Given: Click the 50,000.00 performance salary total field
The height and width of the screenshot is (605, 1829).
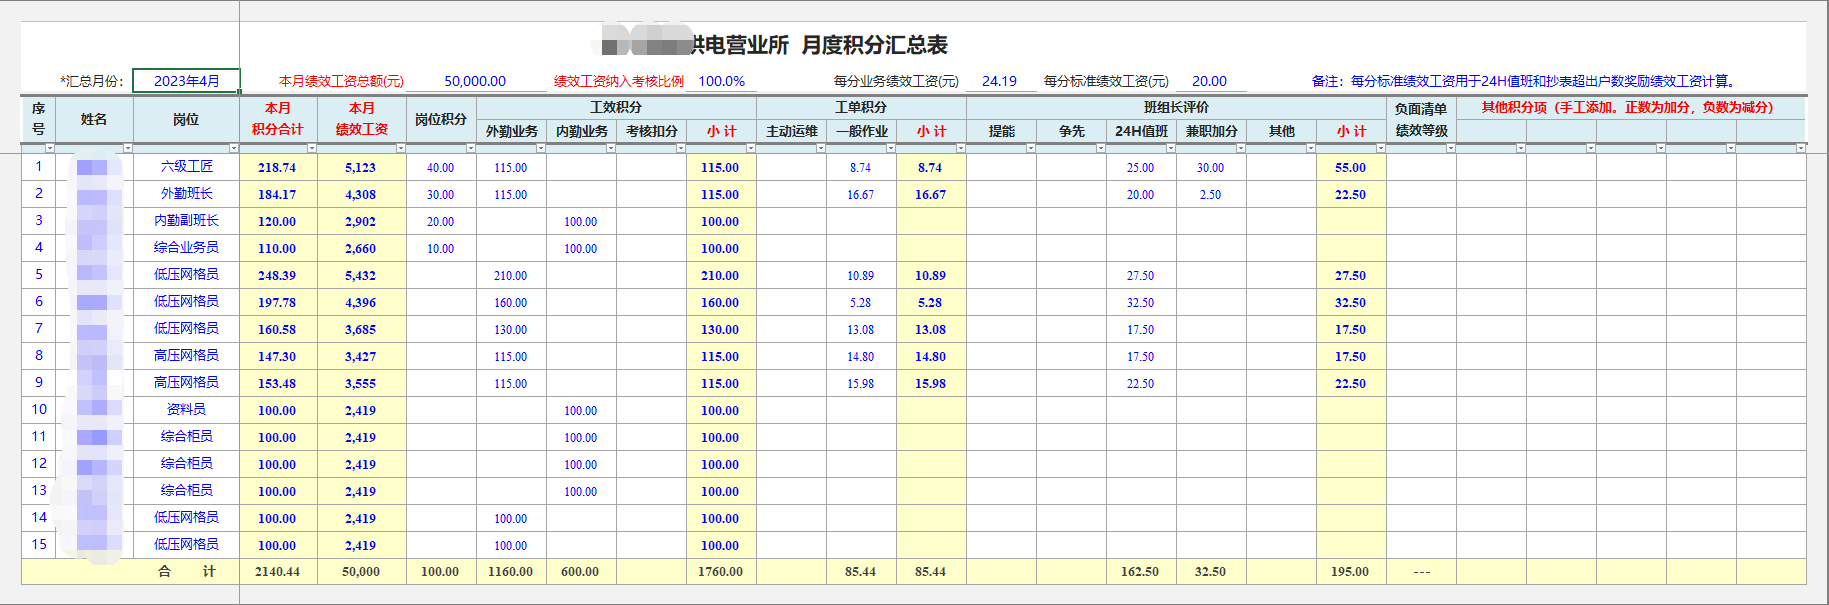Looking at the screenshot, I should [x=475, y=81].
